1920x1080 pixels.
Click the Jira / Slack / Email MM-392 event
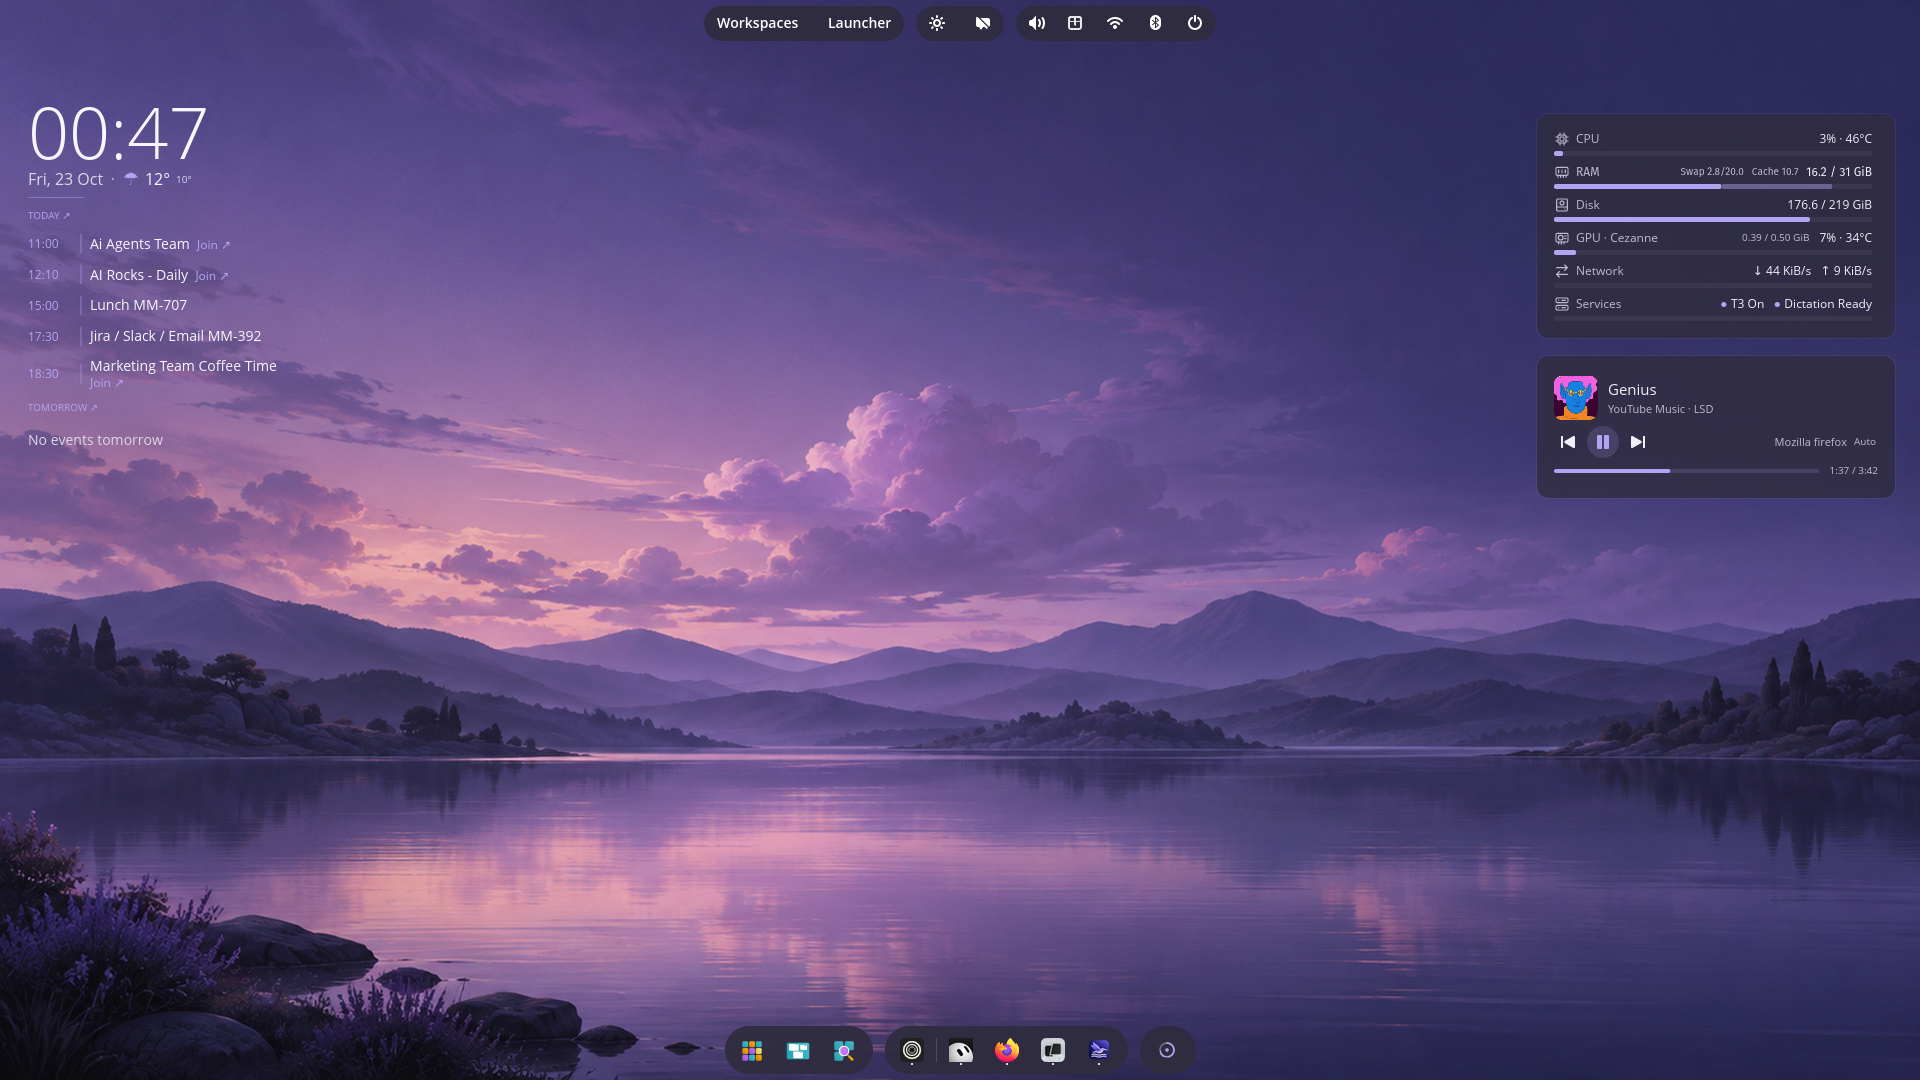click(x=175, y=336)
